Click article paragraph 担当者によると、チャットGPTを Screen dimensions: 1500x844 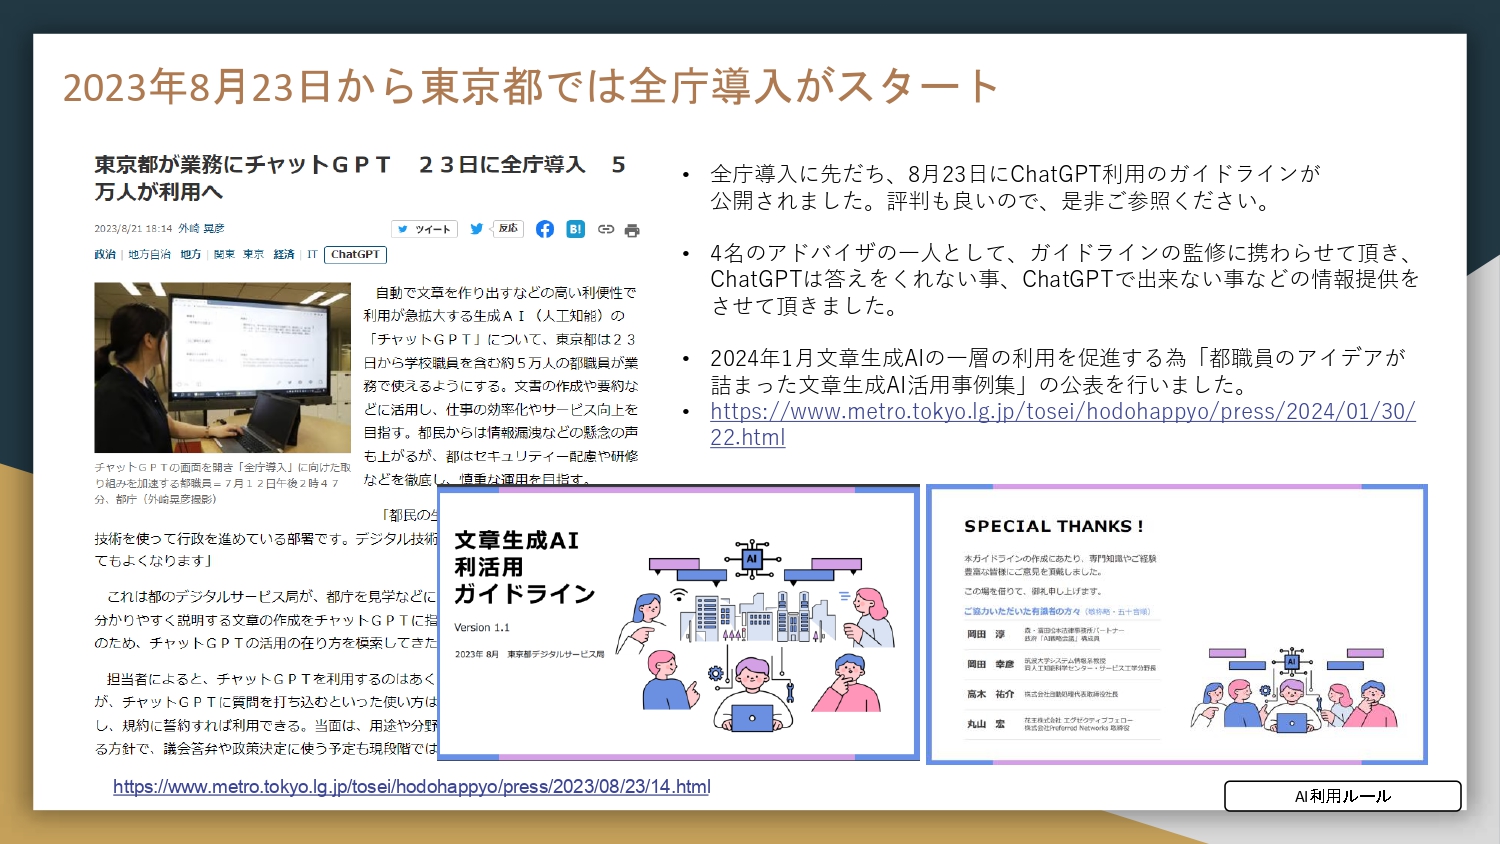click(266, 714)
